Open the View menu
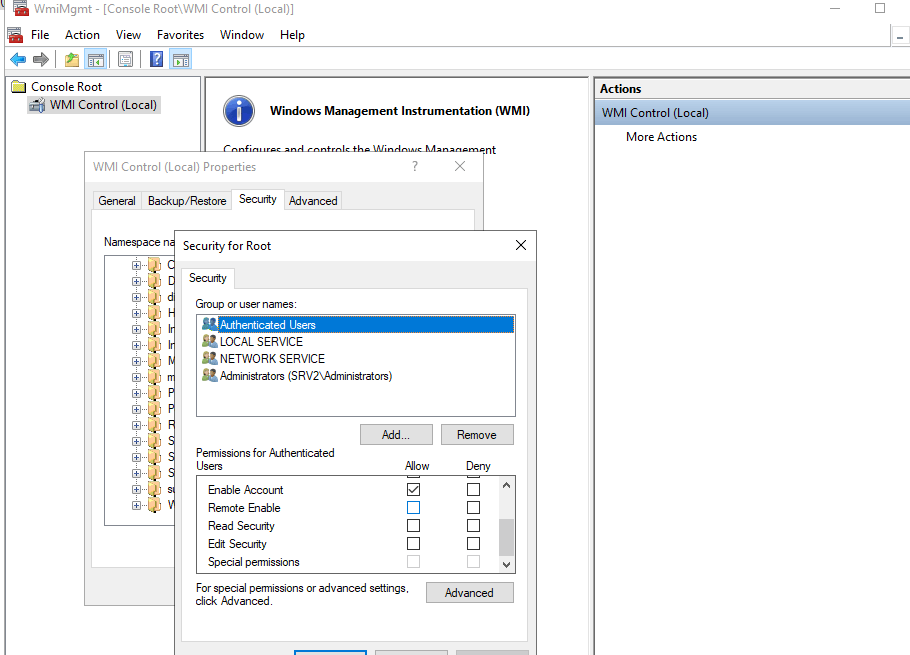 tap(128, 35)
